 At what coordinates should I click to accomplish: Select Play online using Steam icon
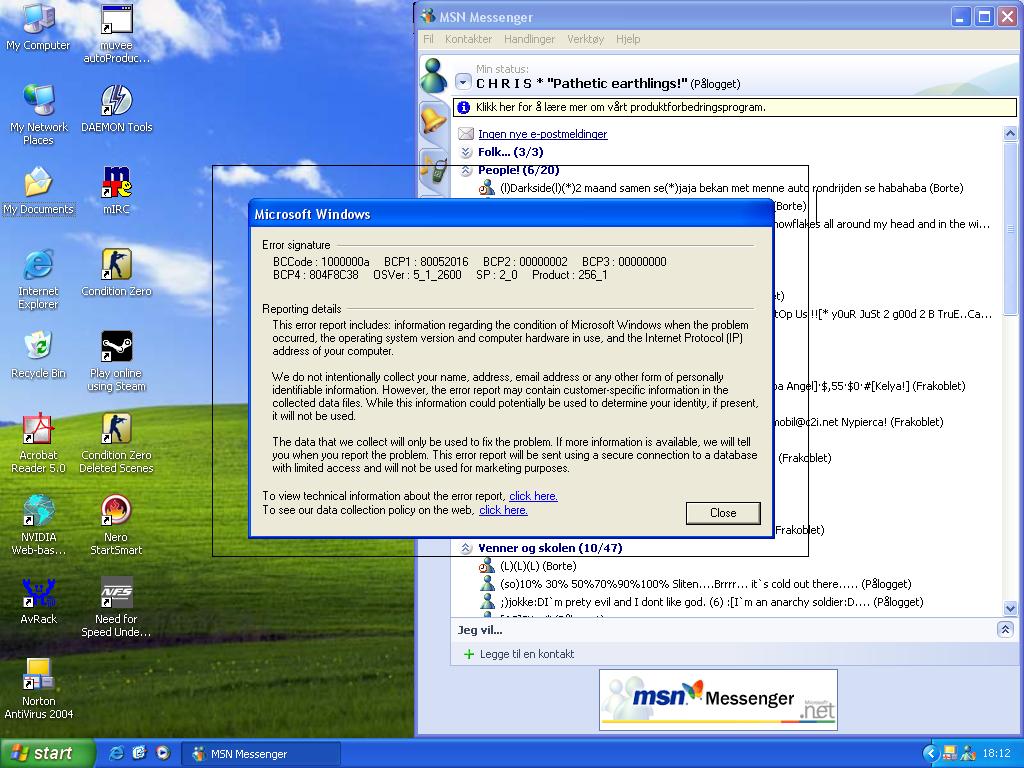pos(116,362)
